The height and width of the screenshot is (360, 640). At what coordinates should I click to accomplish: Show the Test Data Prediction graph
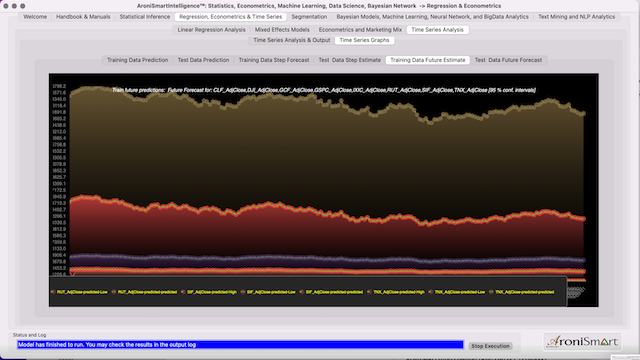203,60
